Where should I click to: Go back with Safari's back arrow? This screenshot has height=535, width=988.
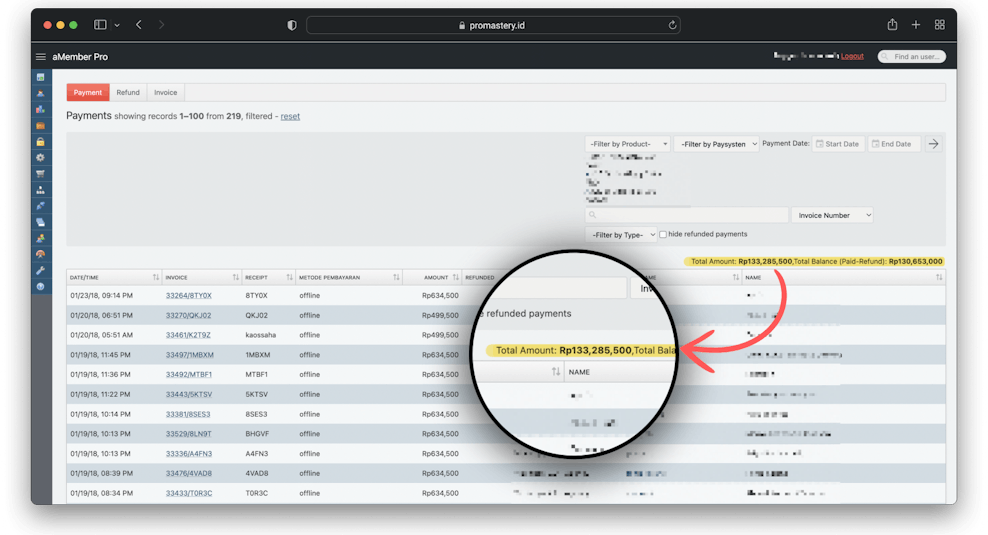tap(139, 25)
